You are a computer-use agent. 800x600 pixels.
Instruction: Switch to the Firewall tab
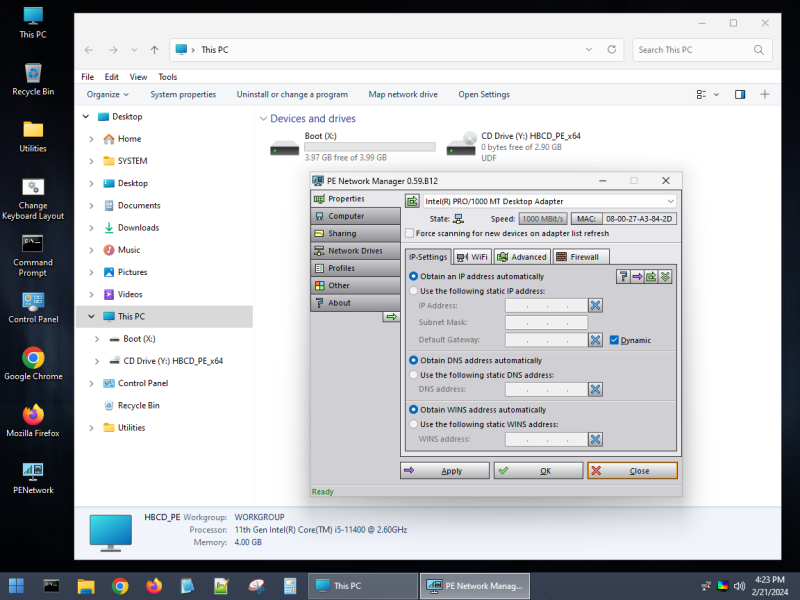tap(581, 257)
